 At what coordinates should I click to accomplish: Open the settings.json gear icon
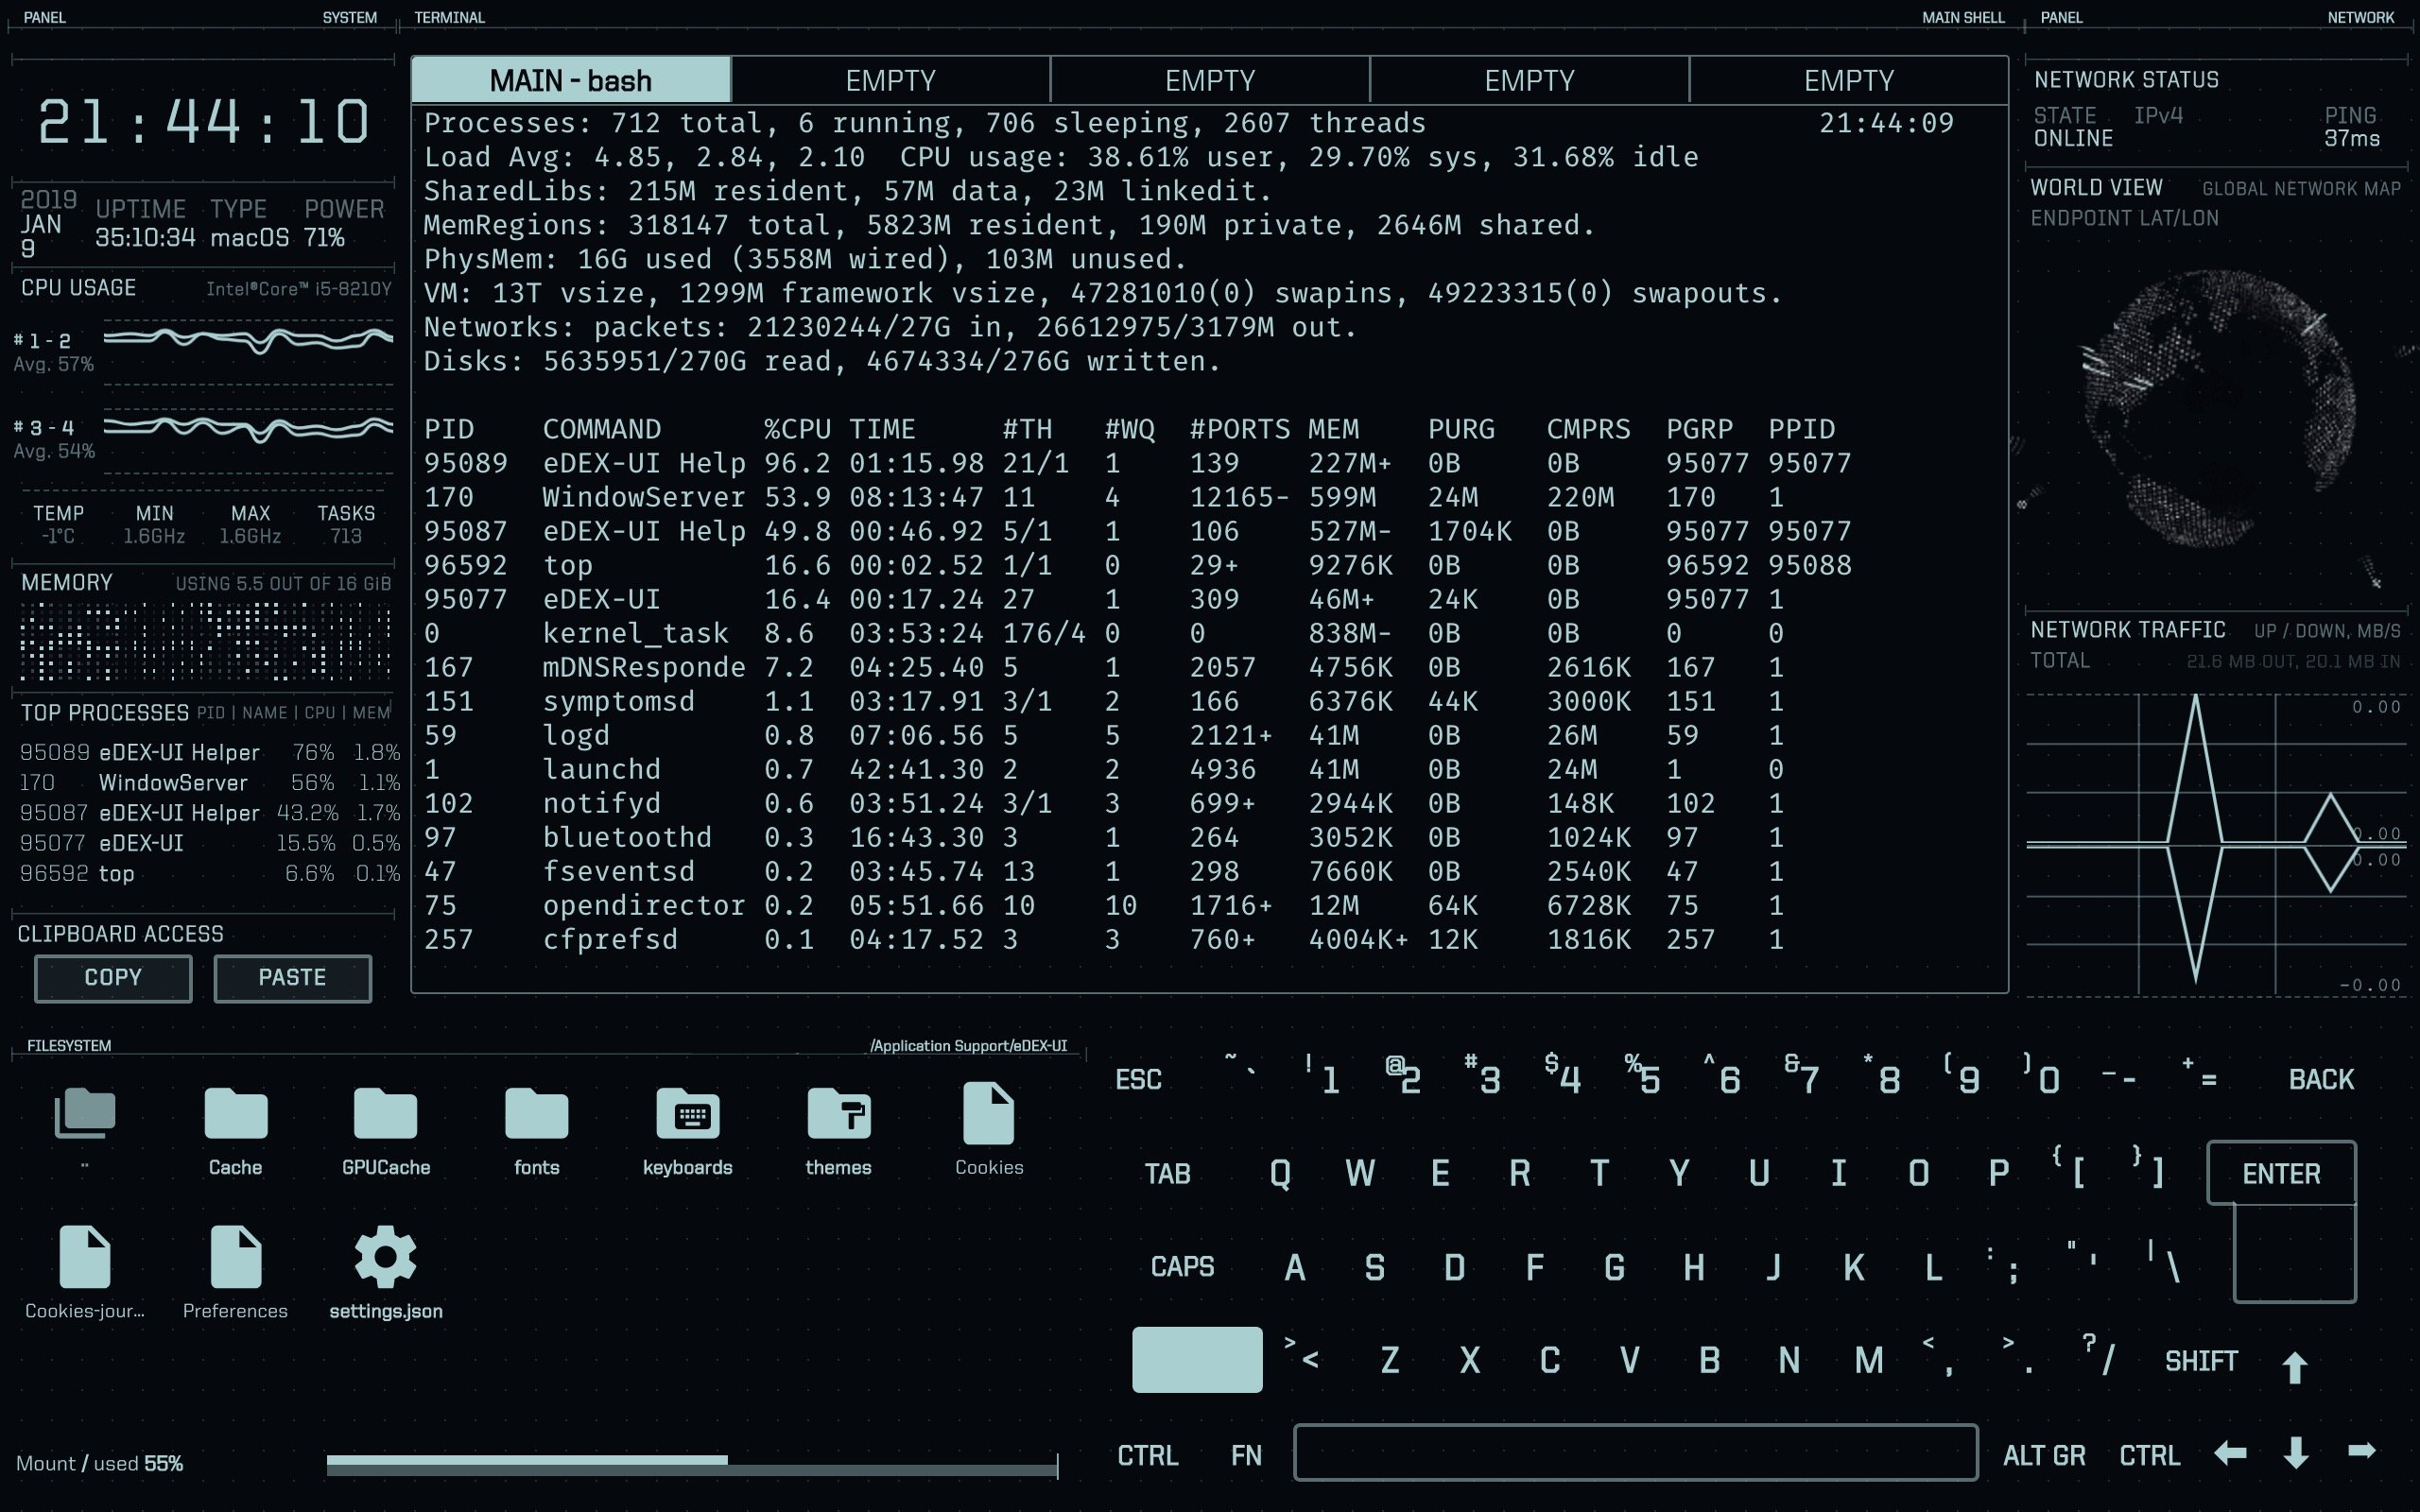385,1258
